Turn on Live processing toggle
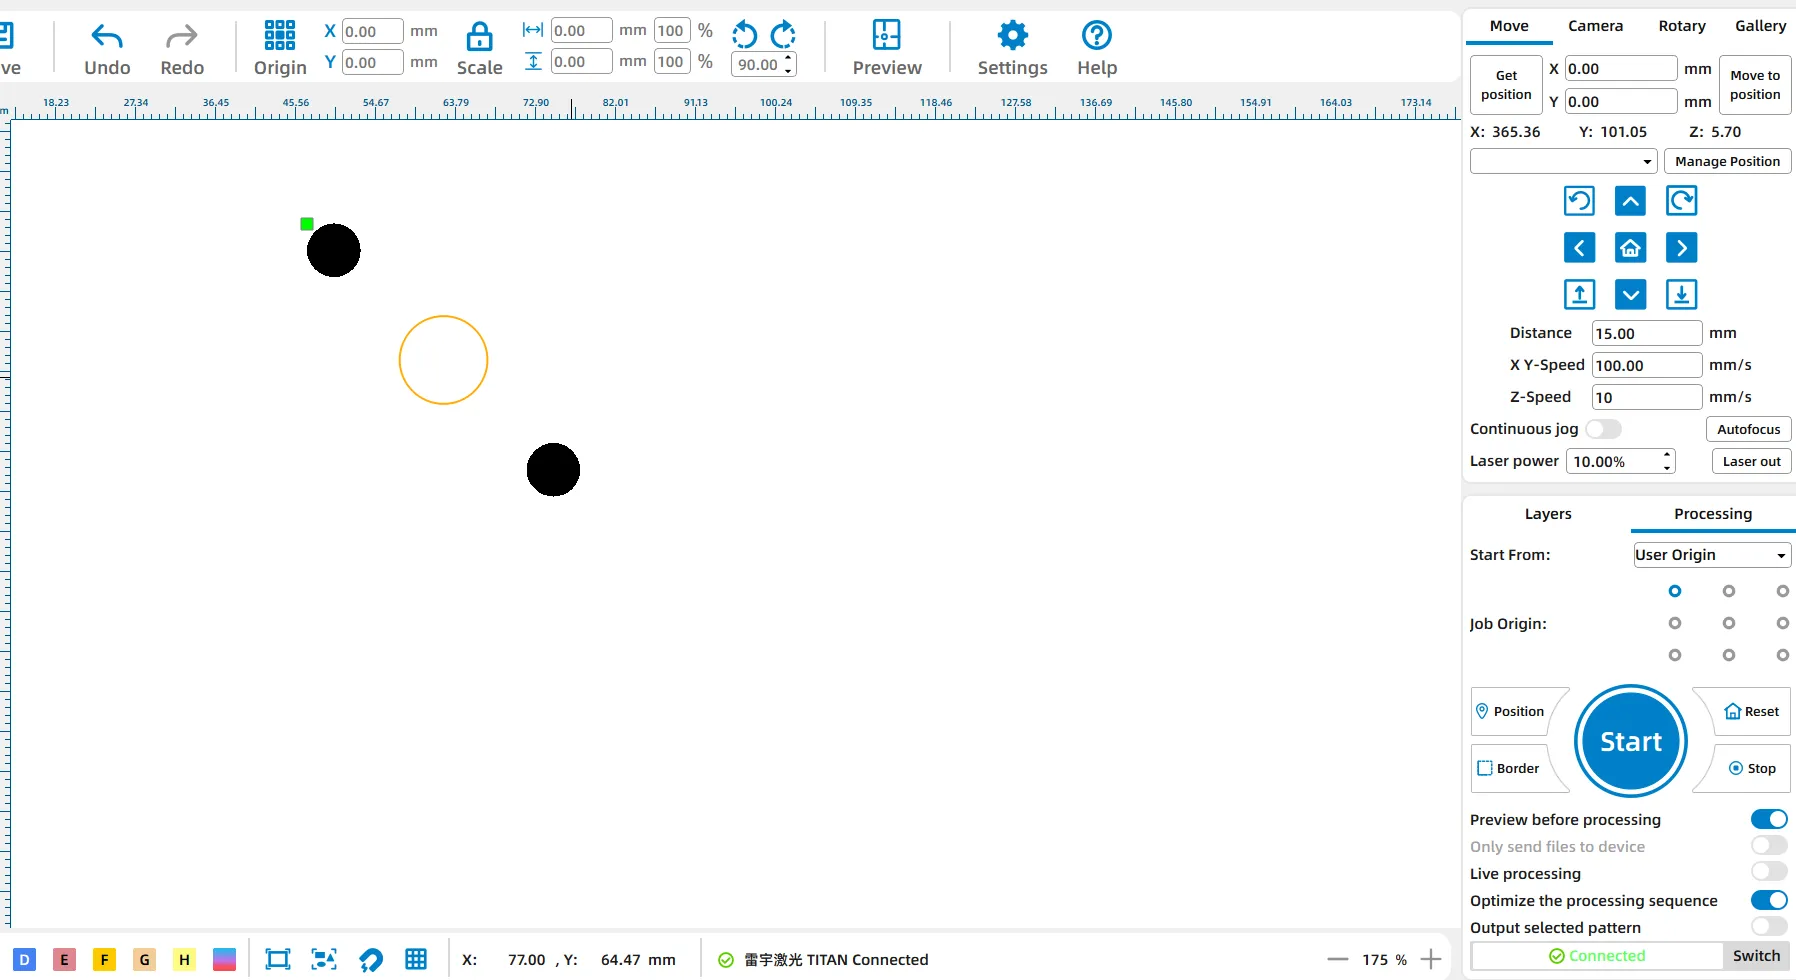The width and height of the screenshot is (1796, 980). 1768,873
